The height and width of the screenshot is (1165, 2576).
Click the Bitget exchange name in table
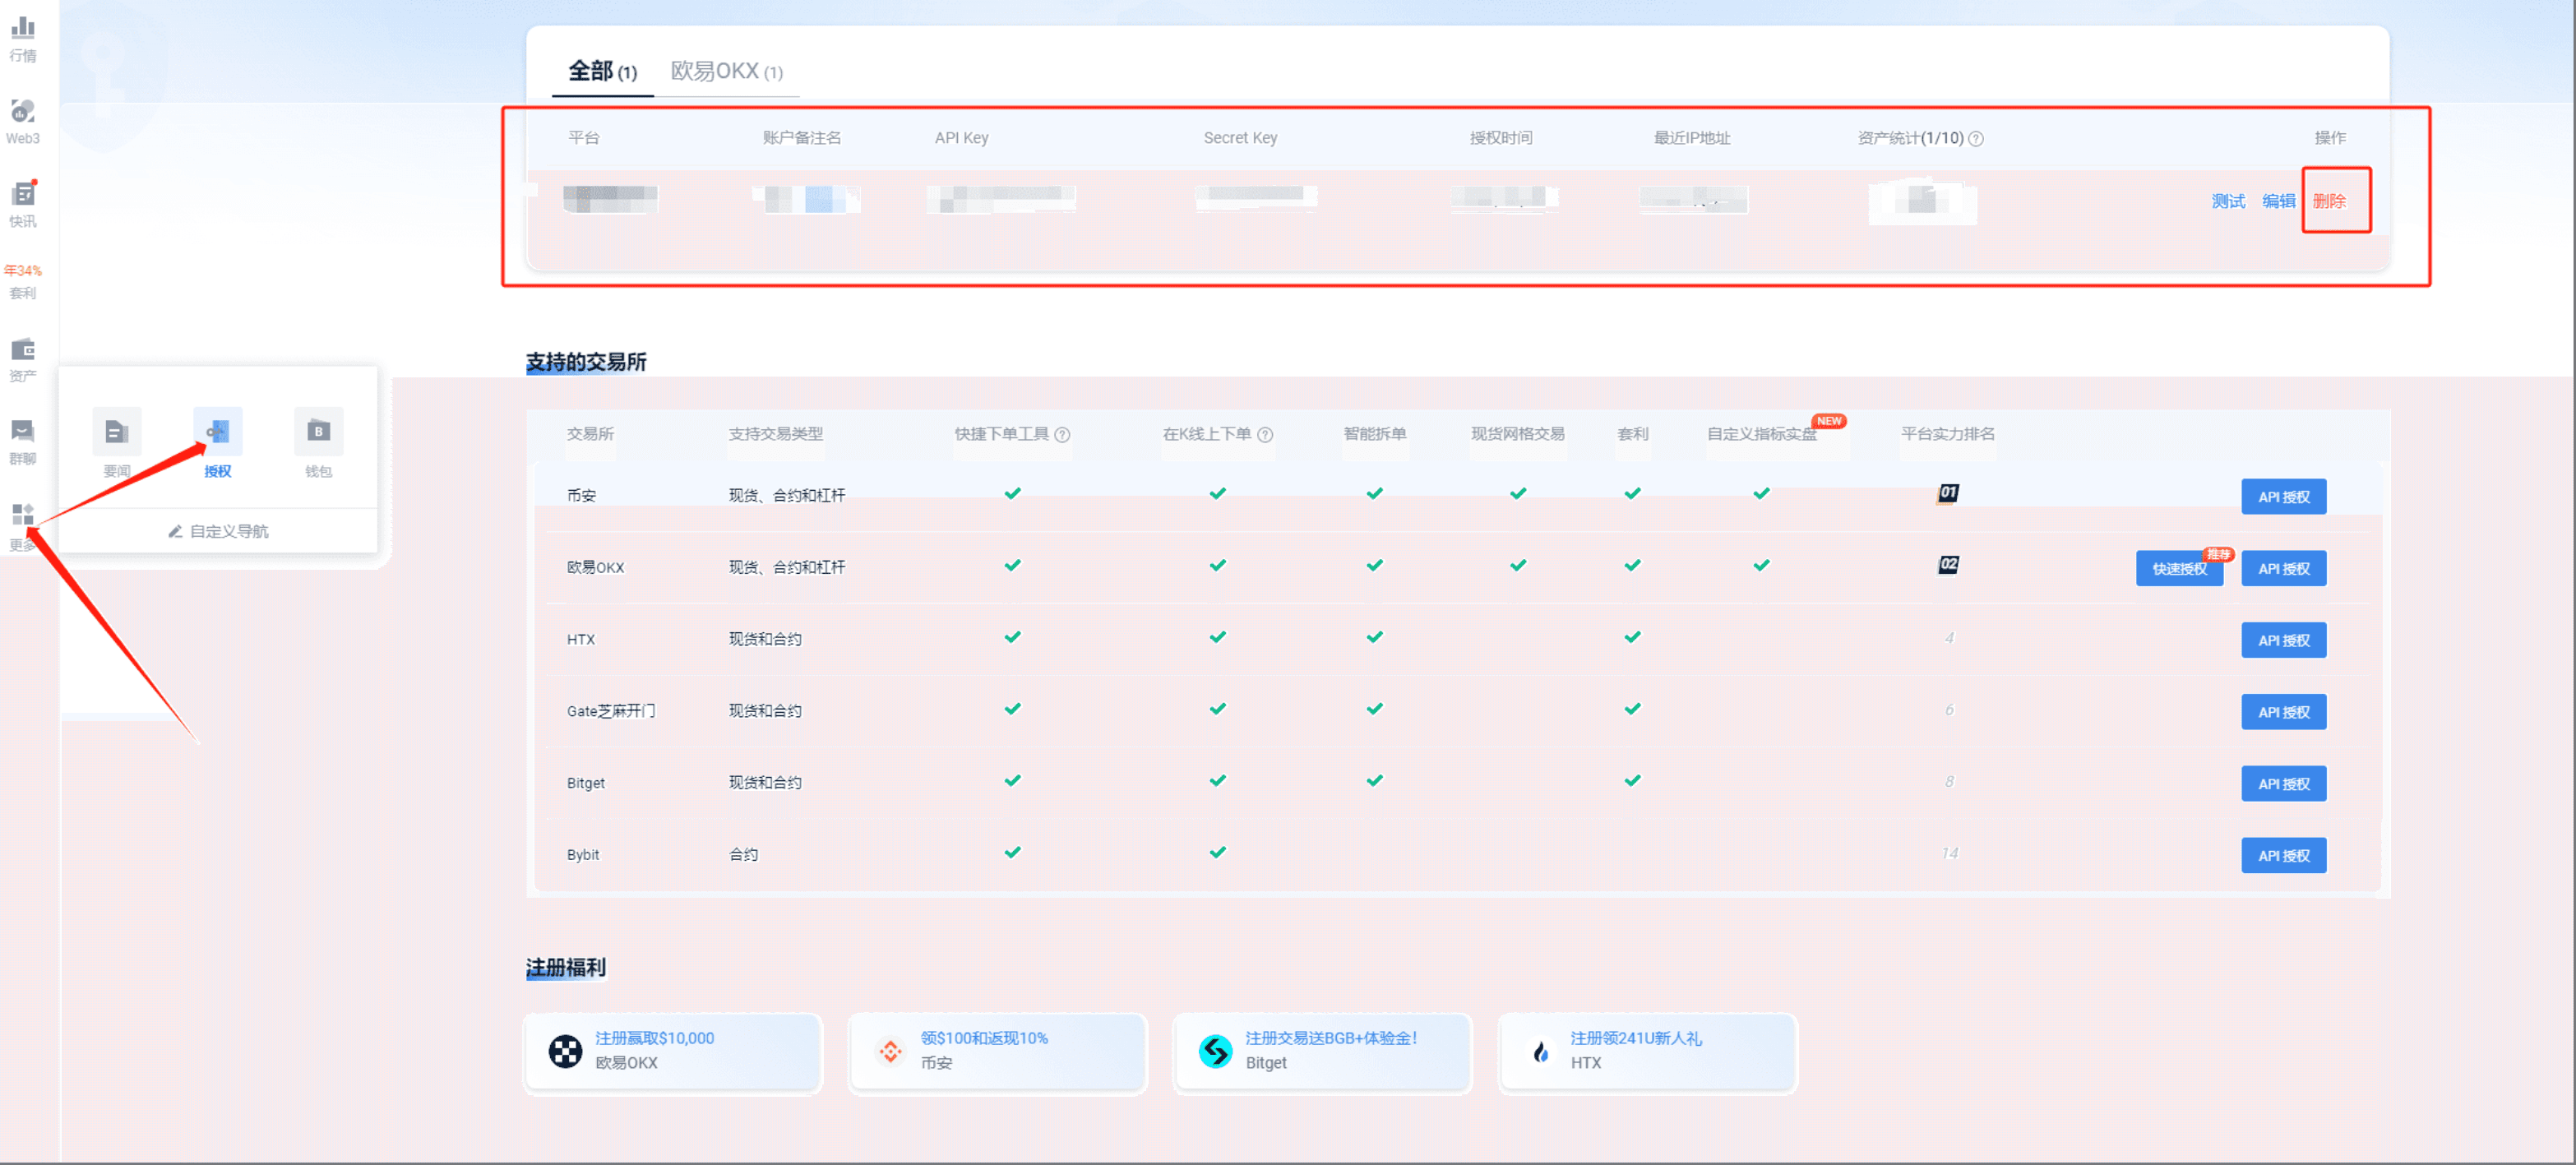click(586, 783)
